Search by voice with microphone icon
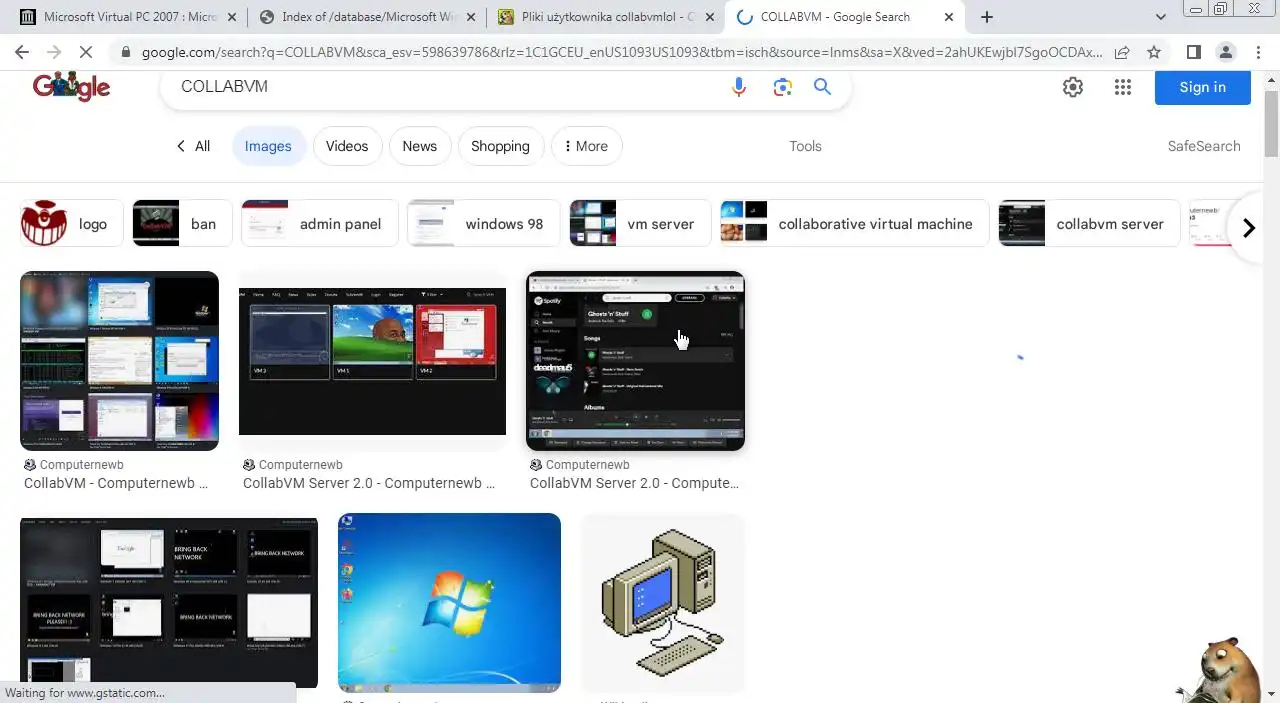Image resolution: width=1280 pixels, height=703 pixels. pyautogui.click(x=739, y=87)
